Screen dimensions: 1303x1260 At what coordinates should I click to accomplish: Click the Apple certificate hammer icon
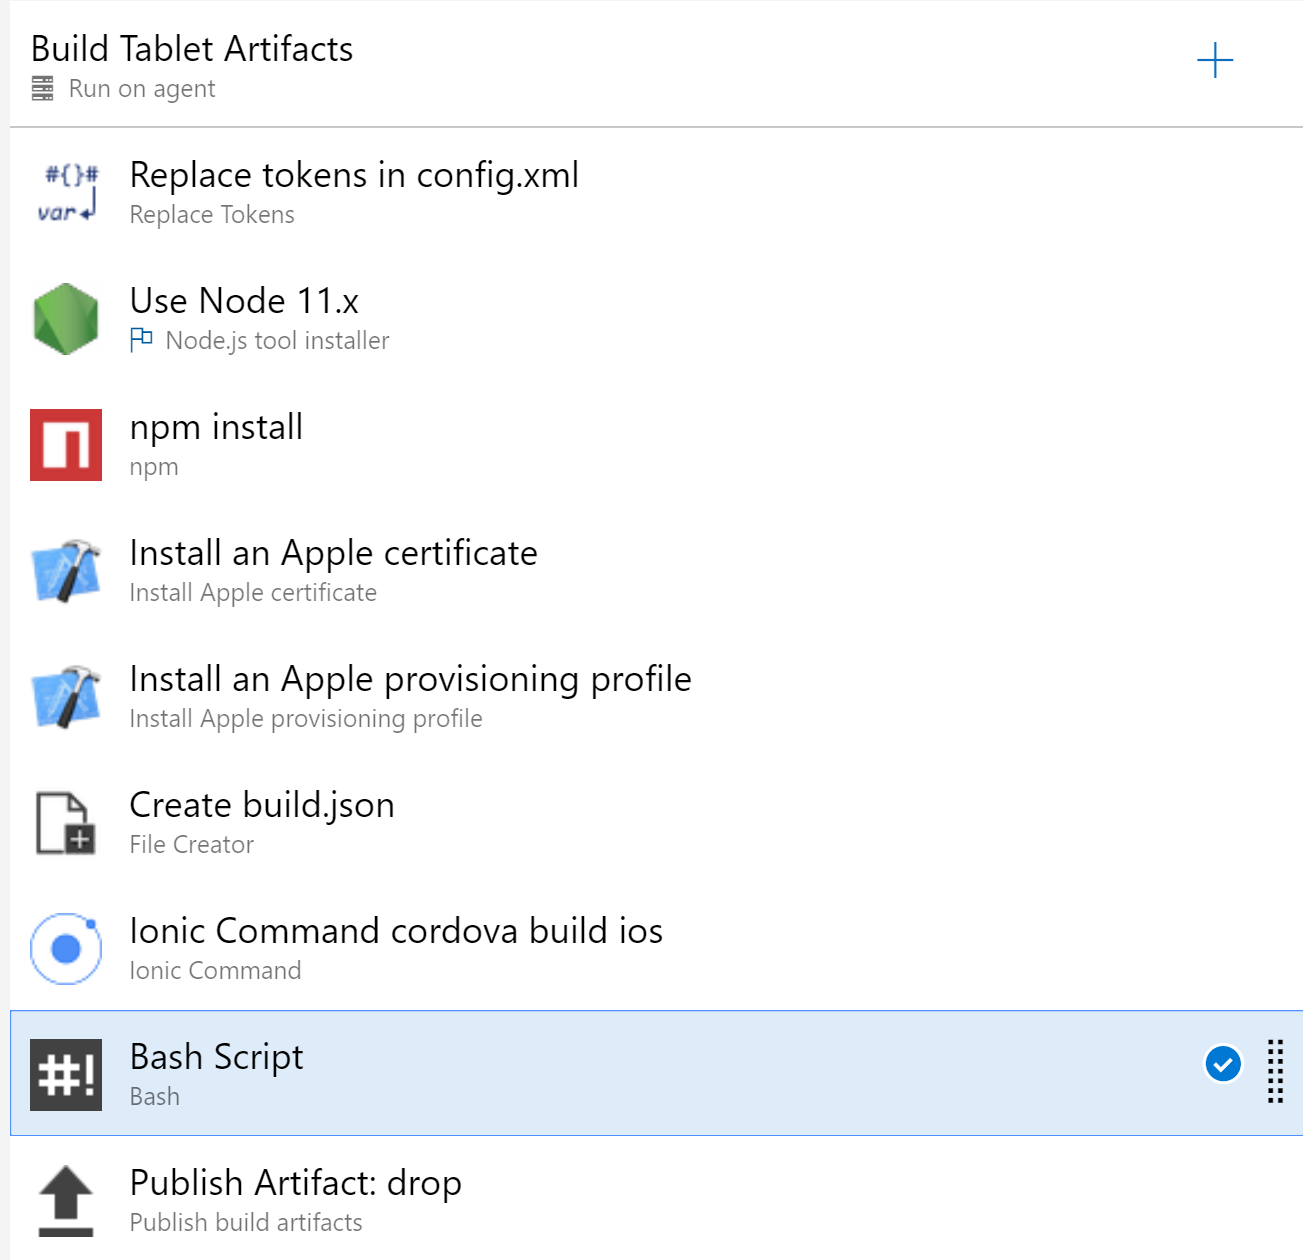(65, 570)
